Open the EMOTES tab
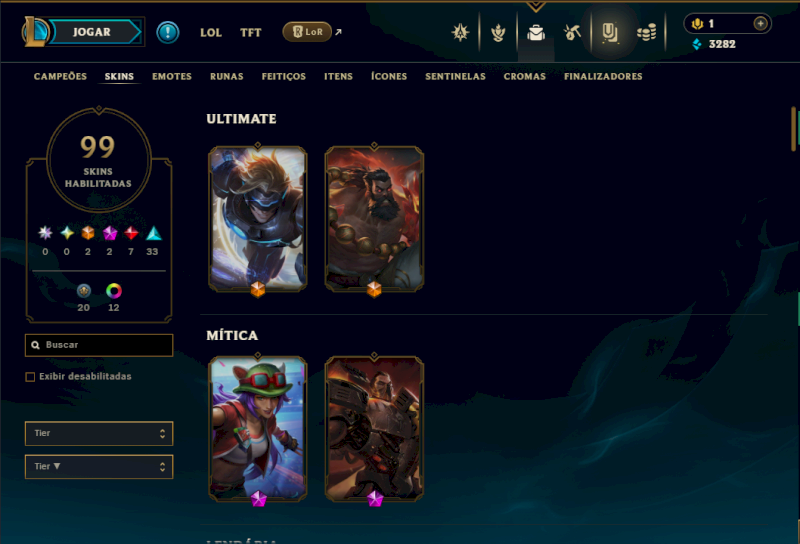Screen dimensions: 800x544 tap(172, 77)
